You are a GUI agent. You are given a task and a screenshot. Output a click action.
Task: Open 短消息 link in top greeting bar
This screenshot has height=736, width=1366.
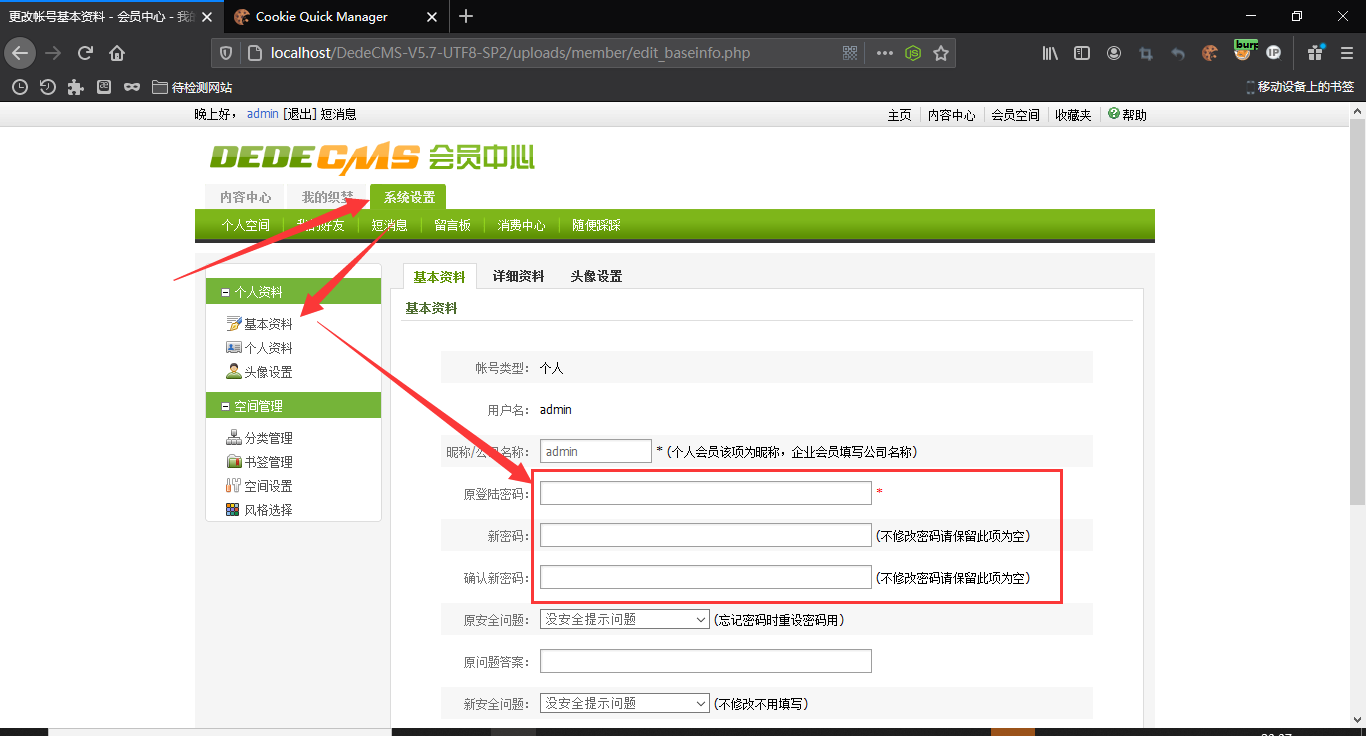pyautogui.click(x=338, y=114)
